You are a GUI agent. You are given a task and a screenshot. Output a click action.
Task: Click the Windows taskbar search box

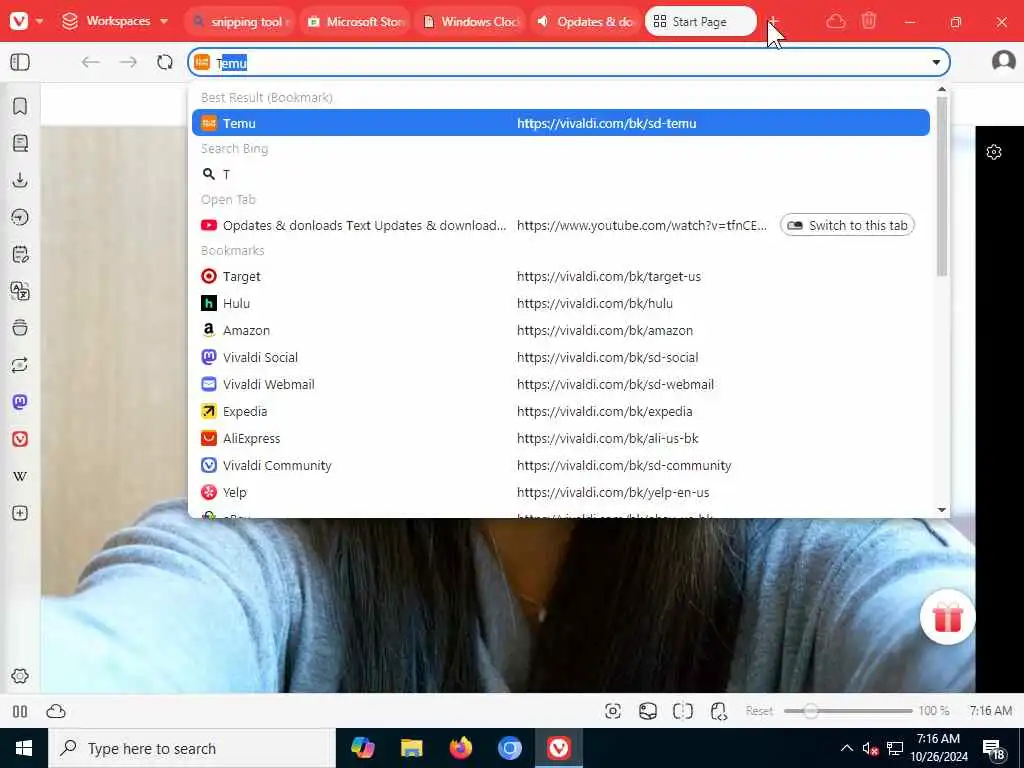pyautogui.click(x=192, y=748)
